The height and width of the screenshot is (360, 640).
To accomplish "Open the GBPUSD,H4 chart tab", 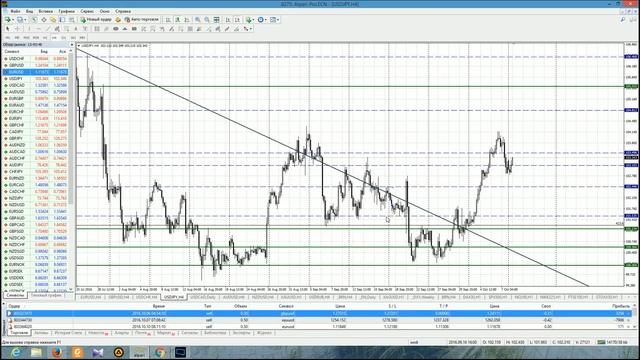I will (x=119, y=297).
